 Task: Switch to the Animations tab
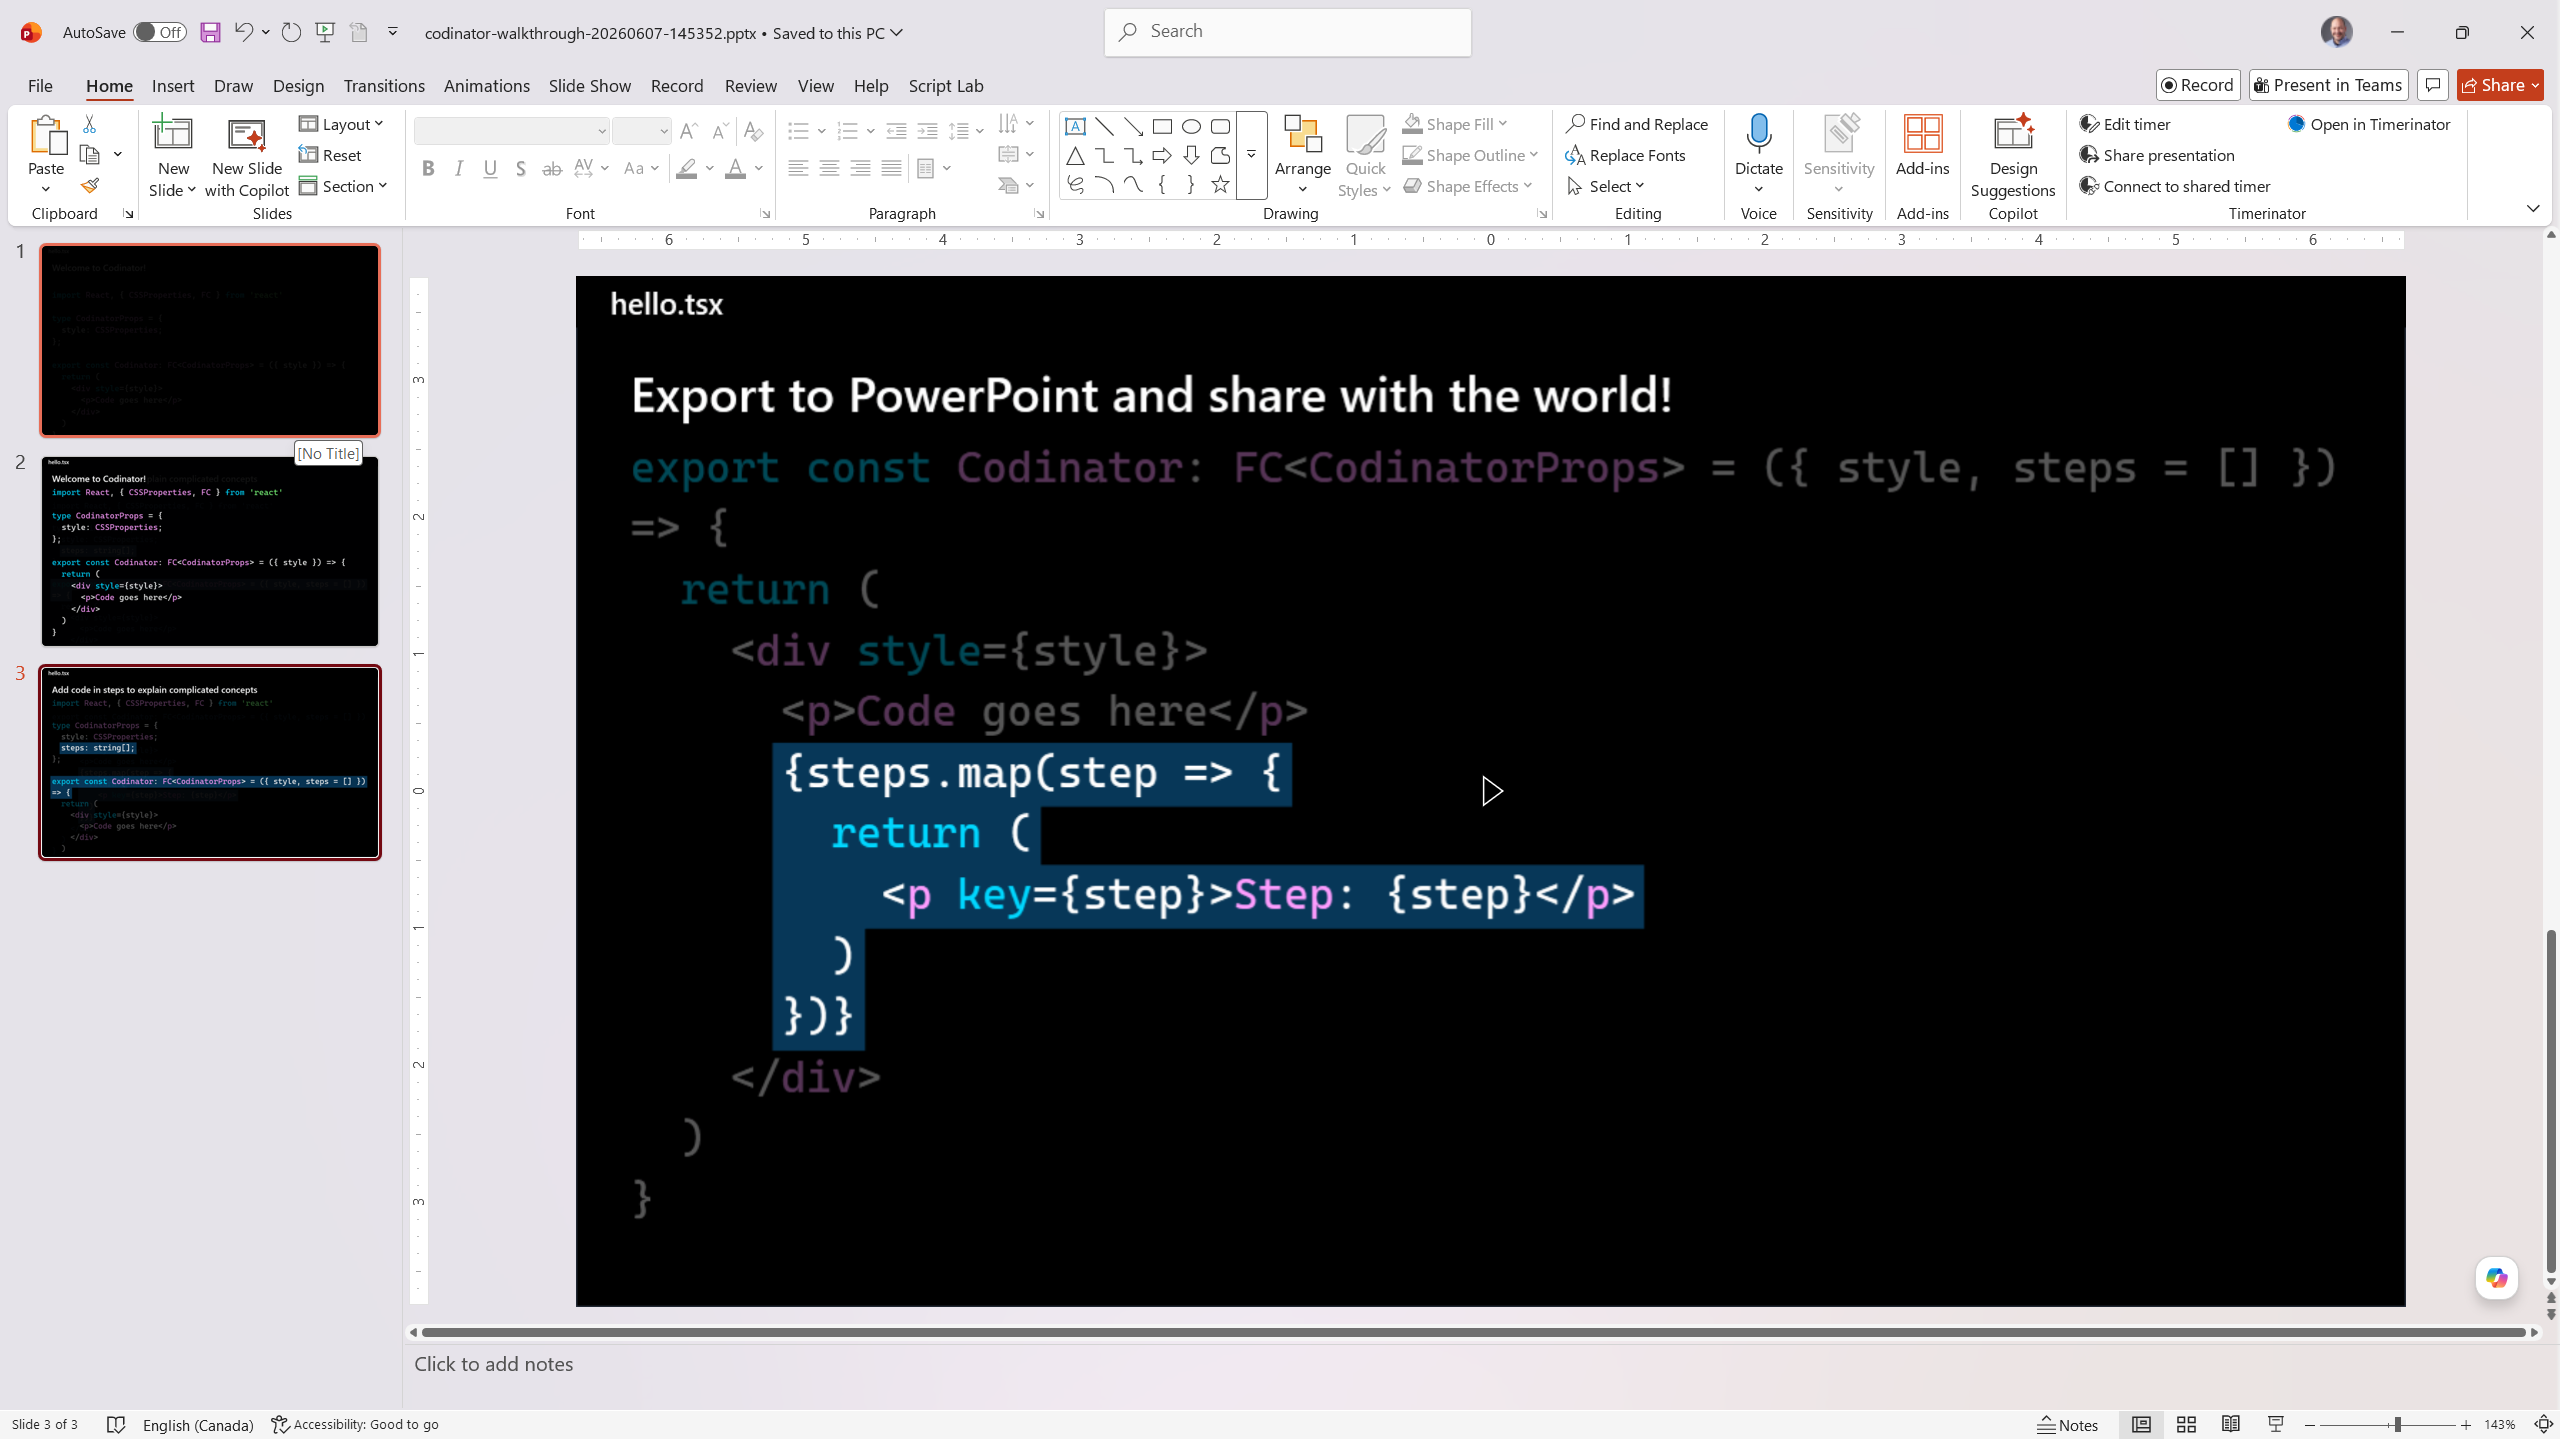click(487, 85)
